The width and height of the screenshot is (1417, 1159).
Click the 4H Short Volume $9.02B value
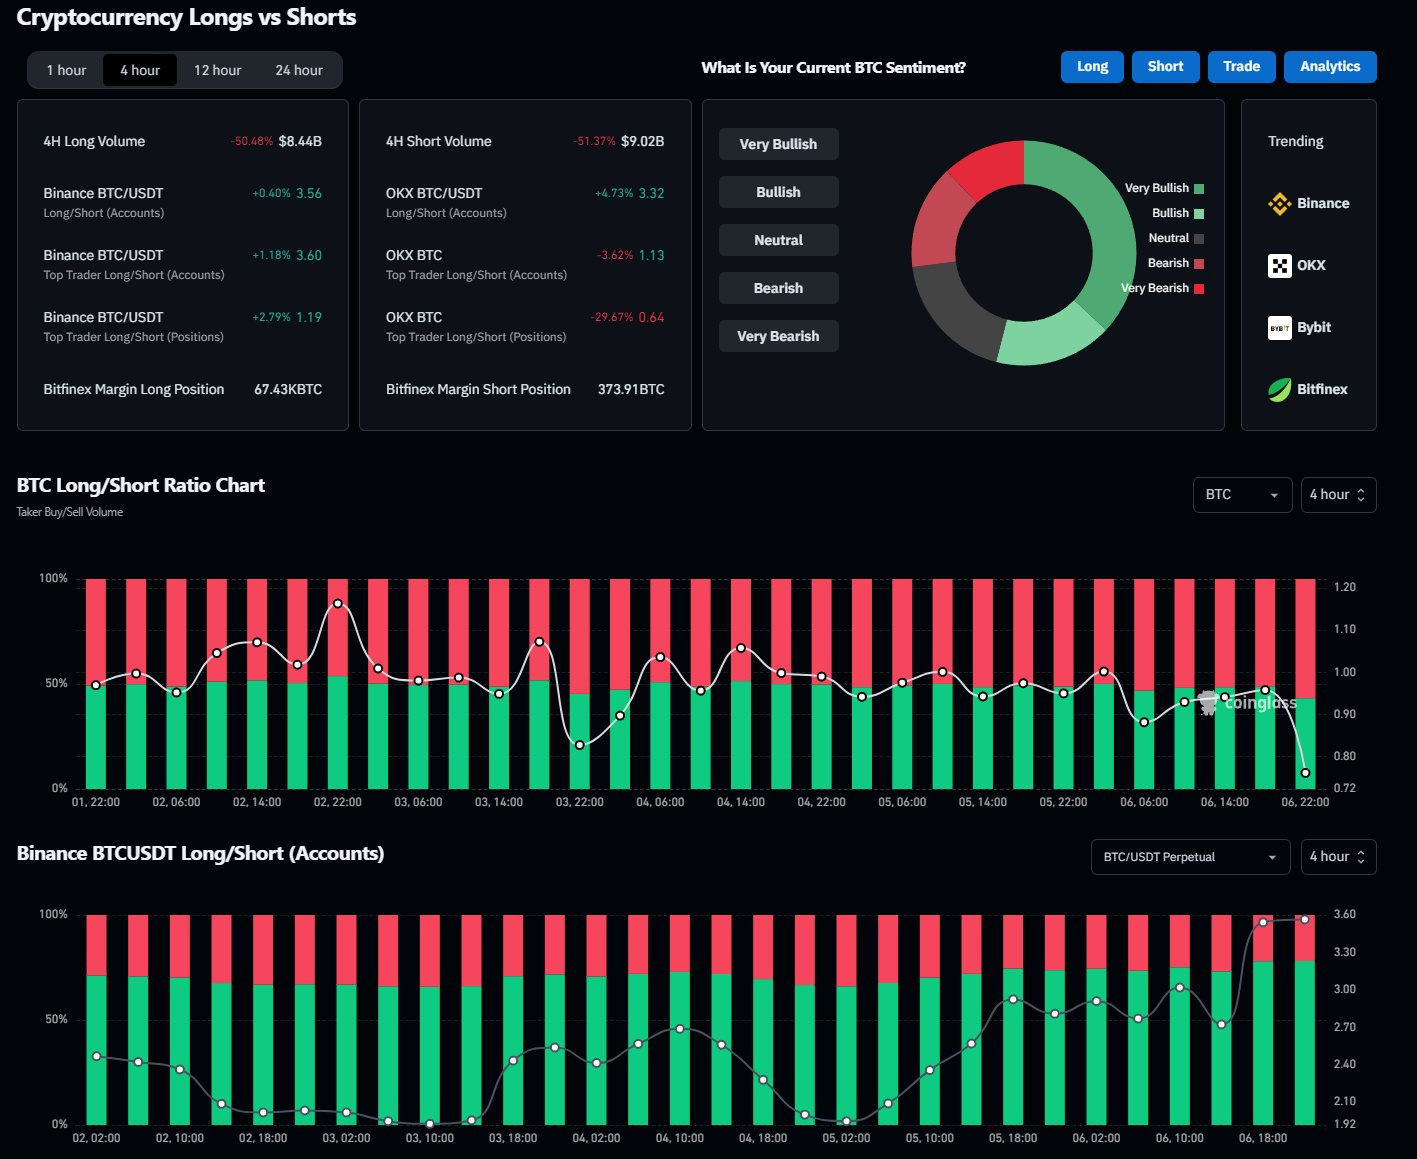pos(642,142)
